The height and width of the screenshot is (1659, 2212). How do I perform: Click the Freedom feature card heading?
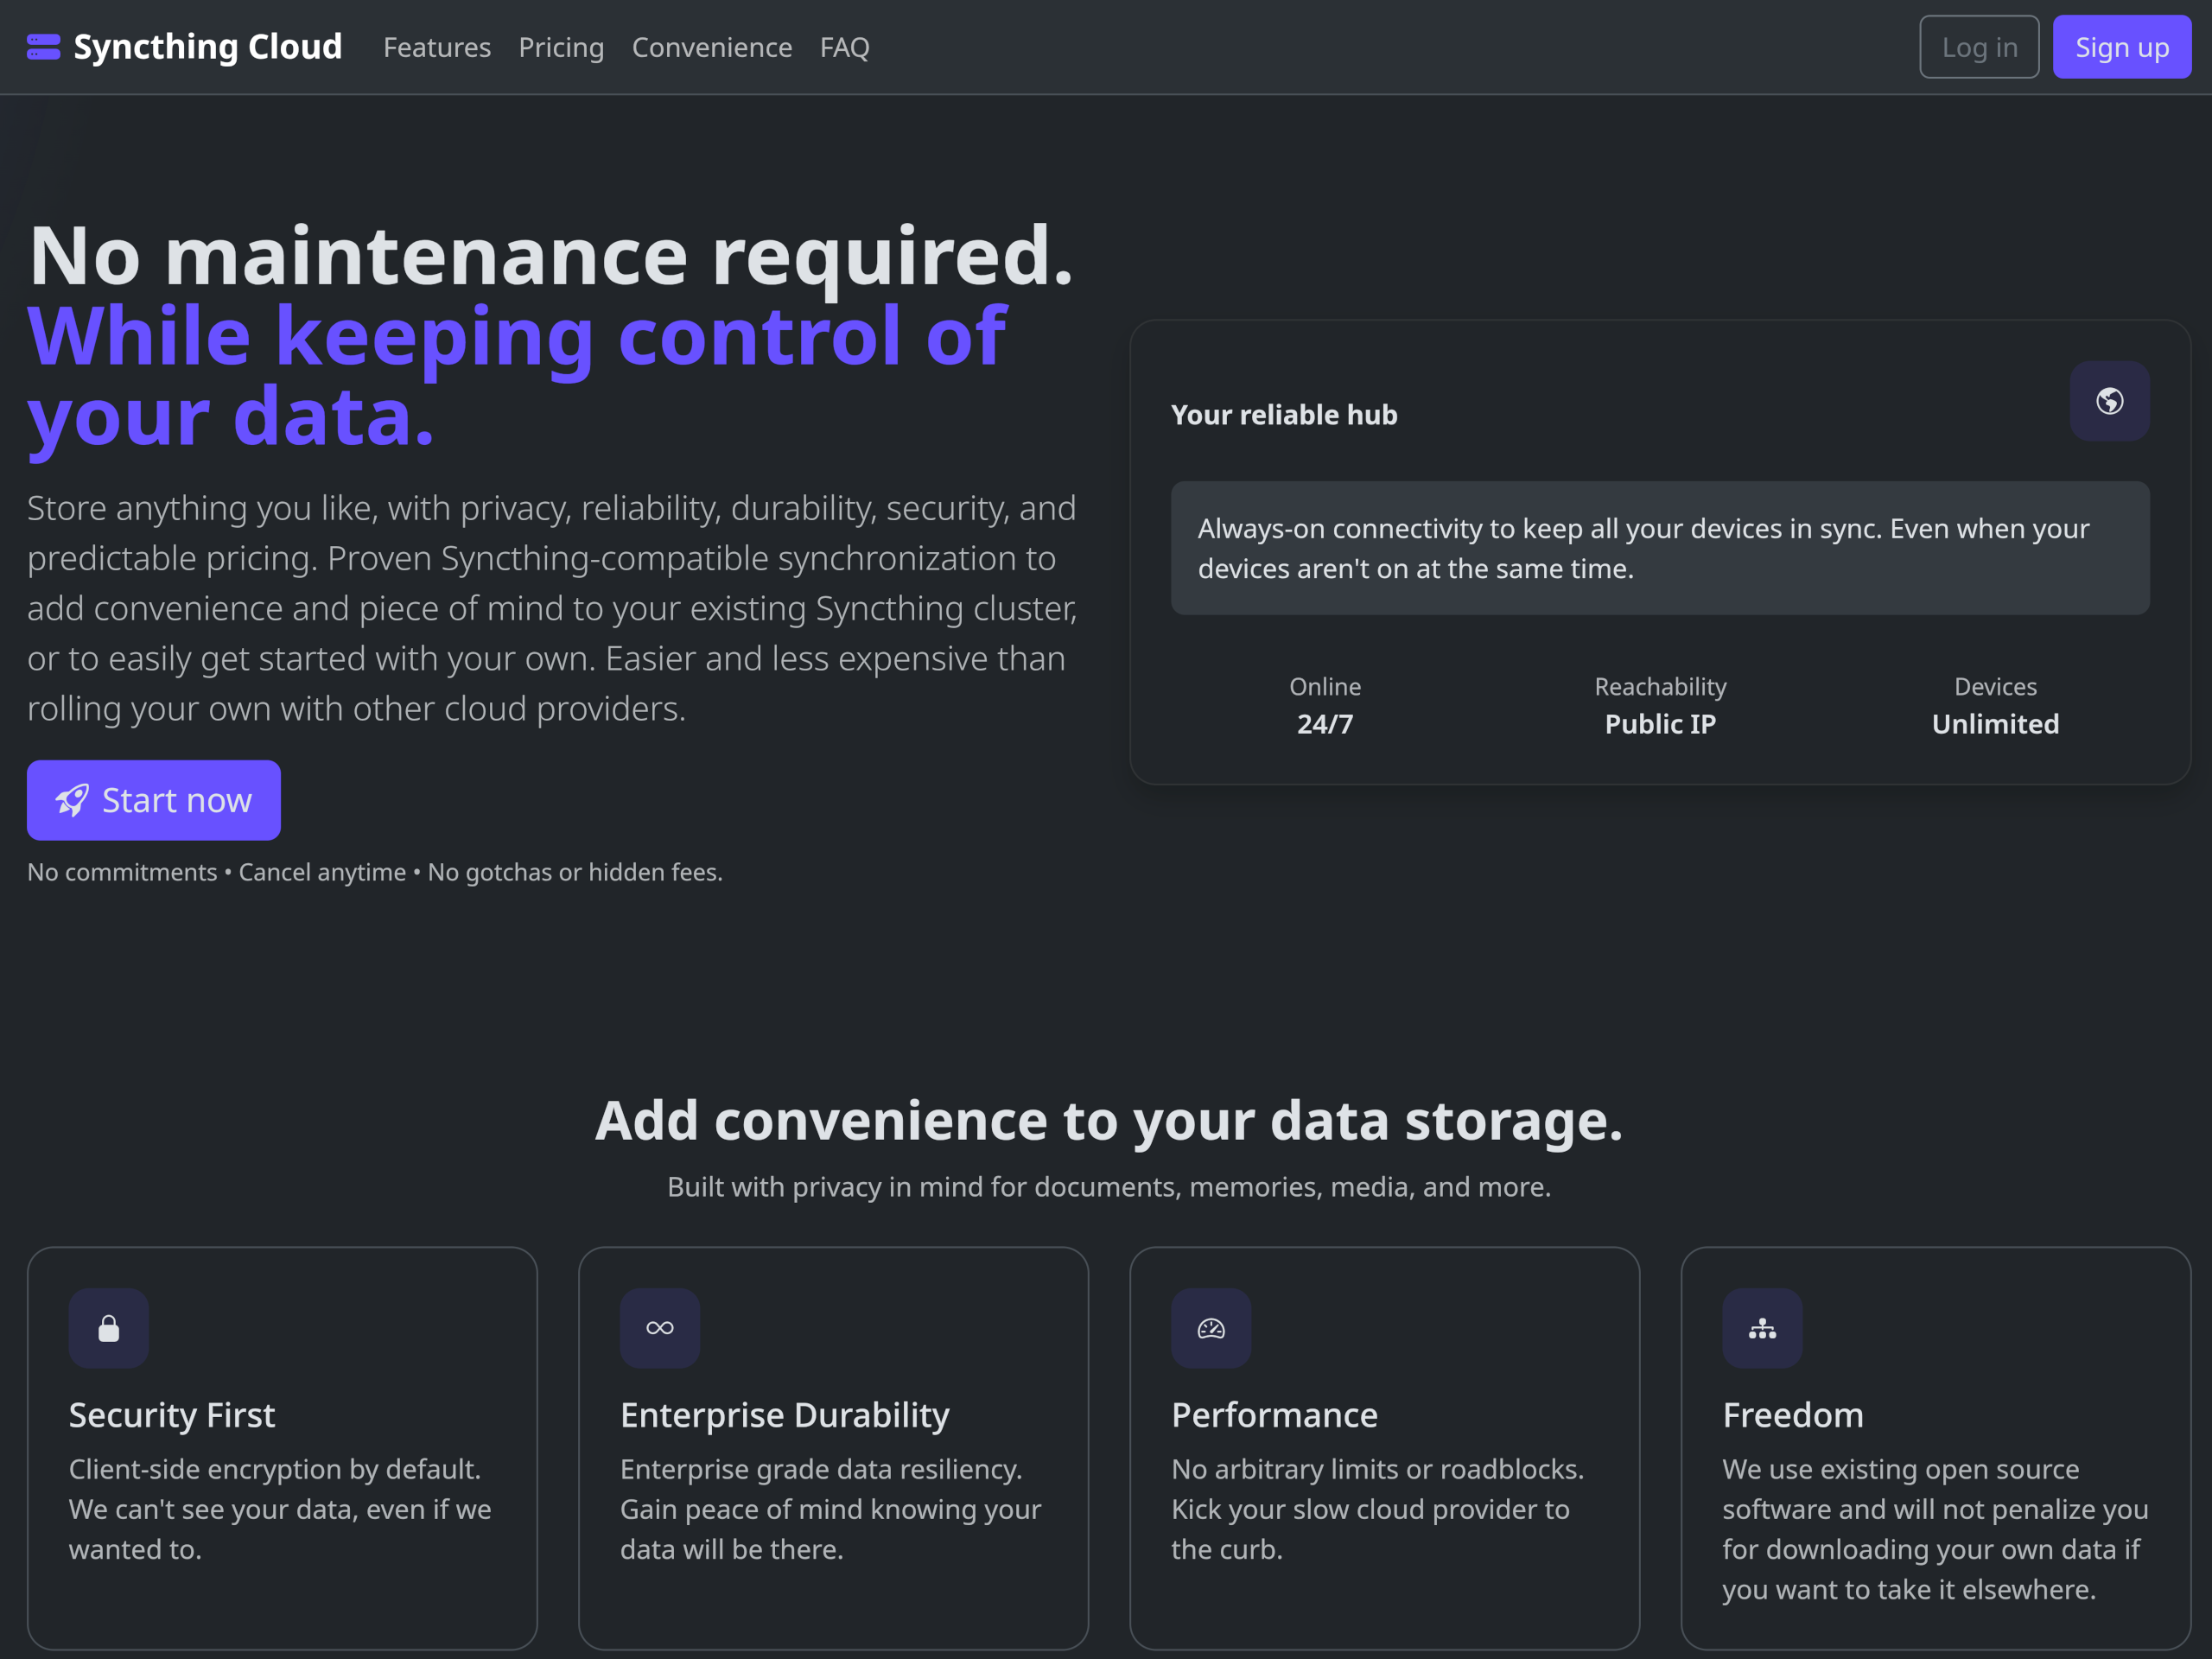1792,1415
